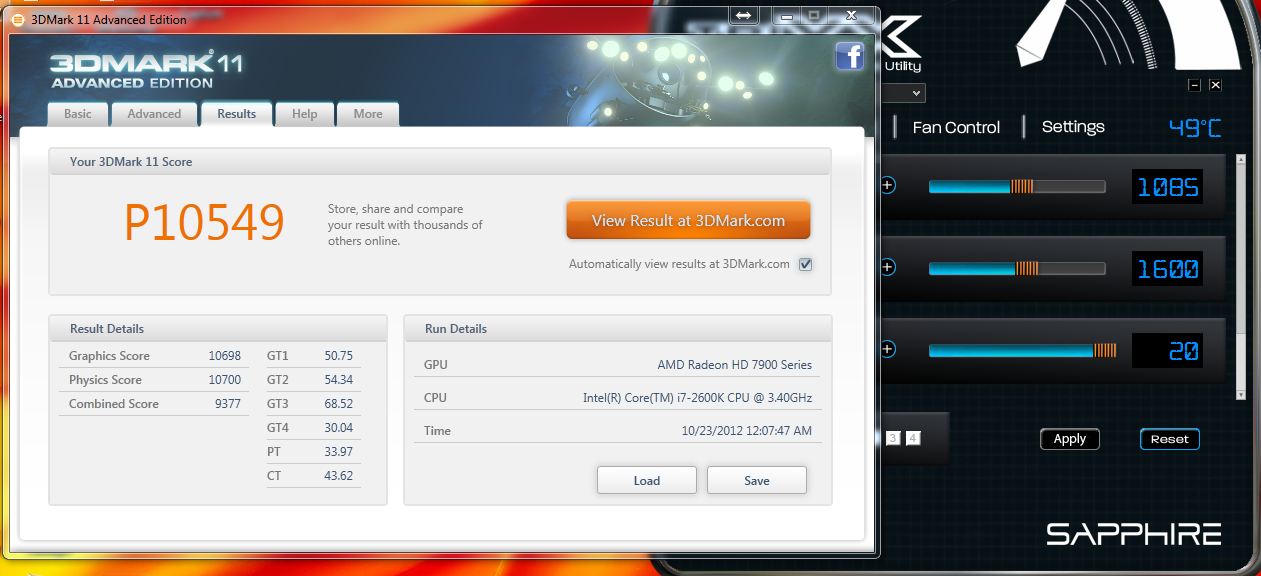Click the GT2 value '54.34'
The height and width of the screenshot is (576, 1261).
click(338, 380)
